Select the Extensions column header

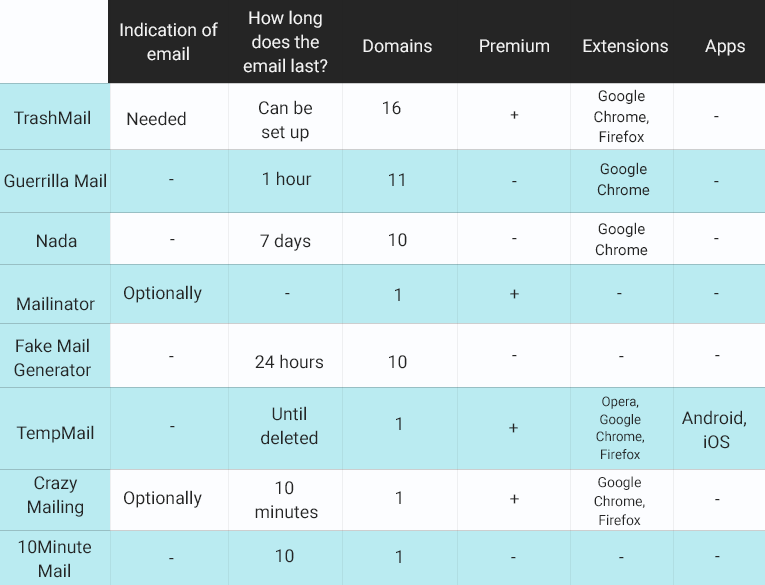[625, 46]
